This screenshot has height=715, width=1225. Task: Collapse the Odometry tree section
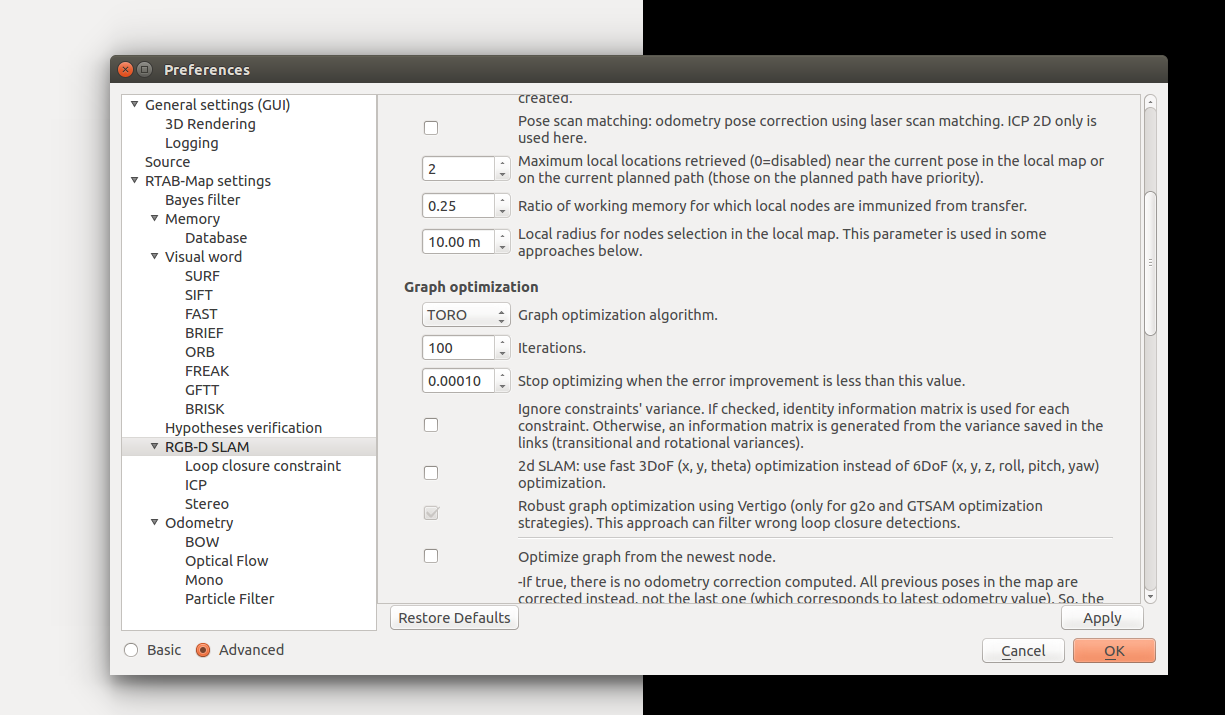pos(155,523)
